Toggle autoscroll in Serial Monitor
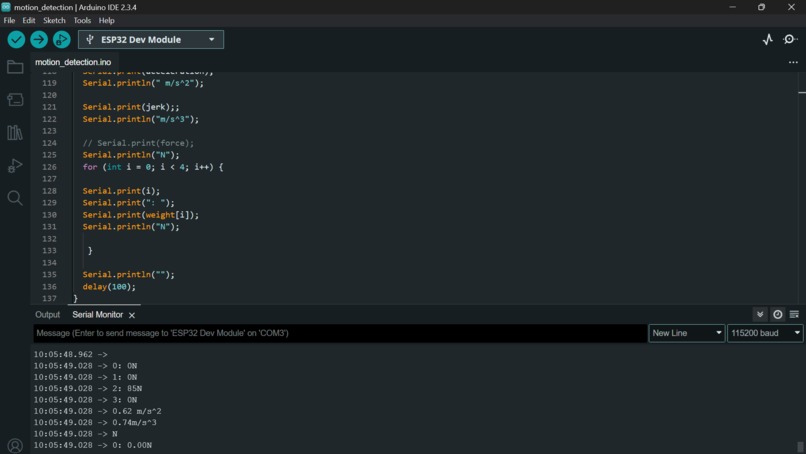This screenshot has height=454, width=806. [760, 314]
